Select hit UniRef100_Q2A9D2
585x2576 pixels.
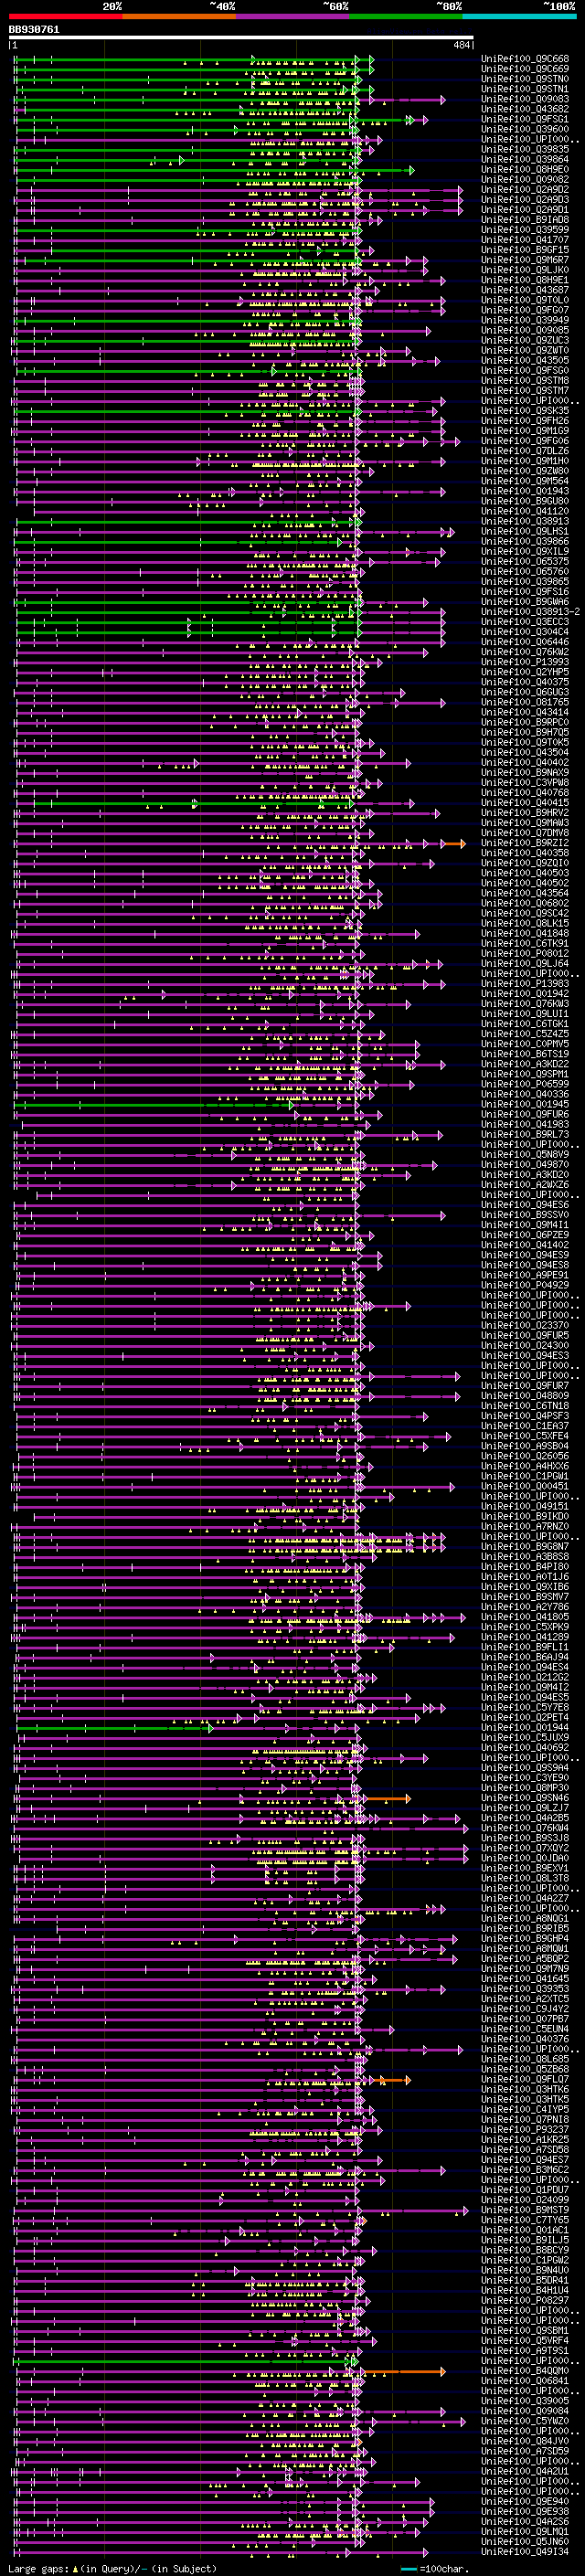click(x=525, y=189)
